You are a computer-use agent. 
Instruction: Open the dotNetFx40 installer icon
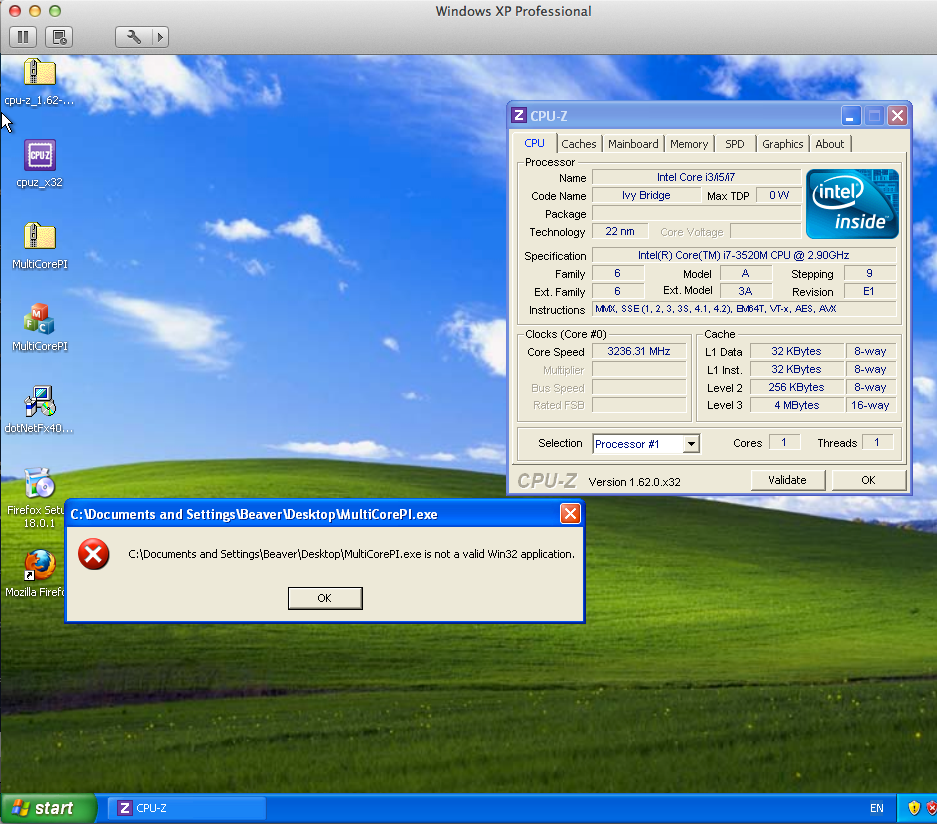[x=40, y=402]
